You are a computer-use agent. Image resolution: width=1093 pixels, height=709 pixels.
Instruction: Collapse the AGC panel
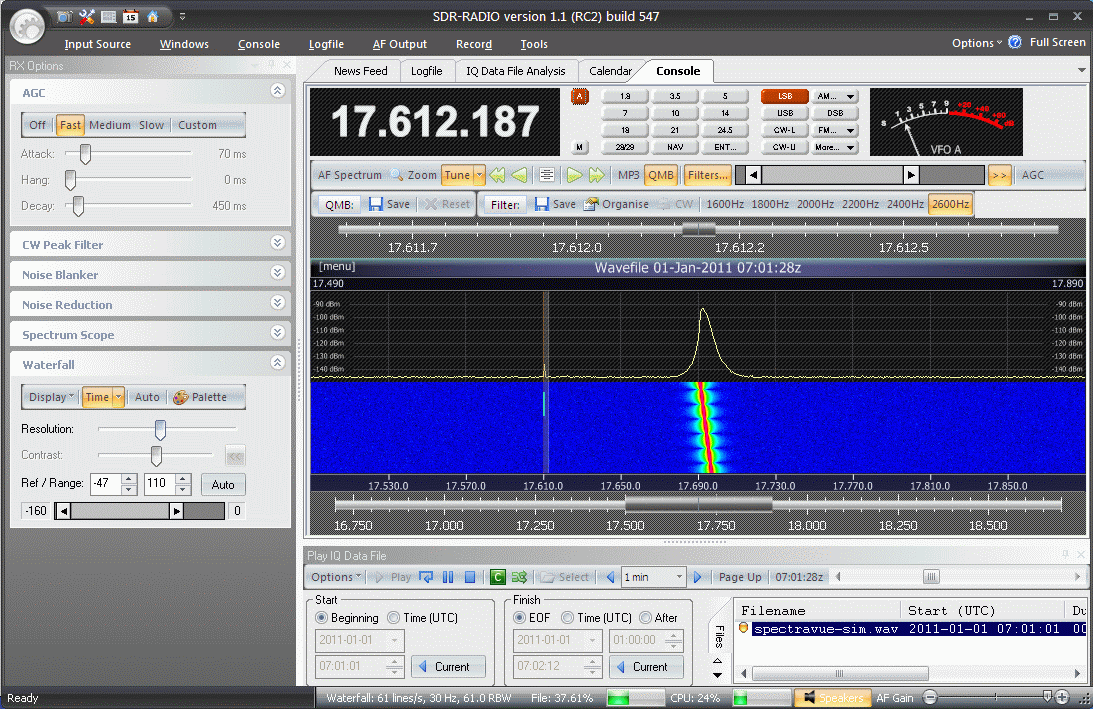pyautogui.click(x=277, y=91)
